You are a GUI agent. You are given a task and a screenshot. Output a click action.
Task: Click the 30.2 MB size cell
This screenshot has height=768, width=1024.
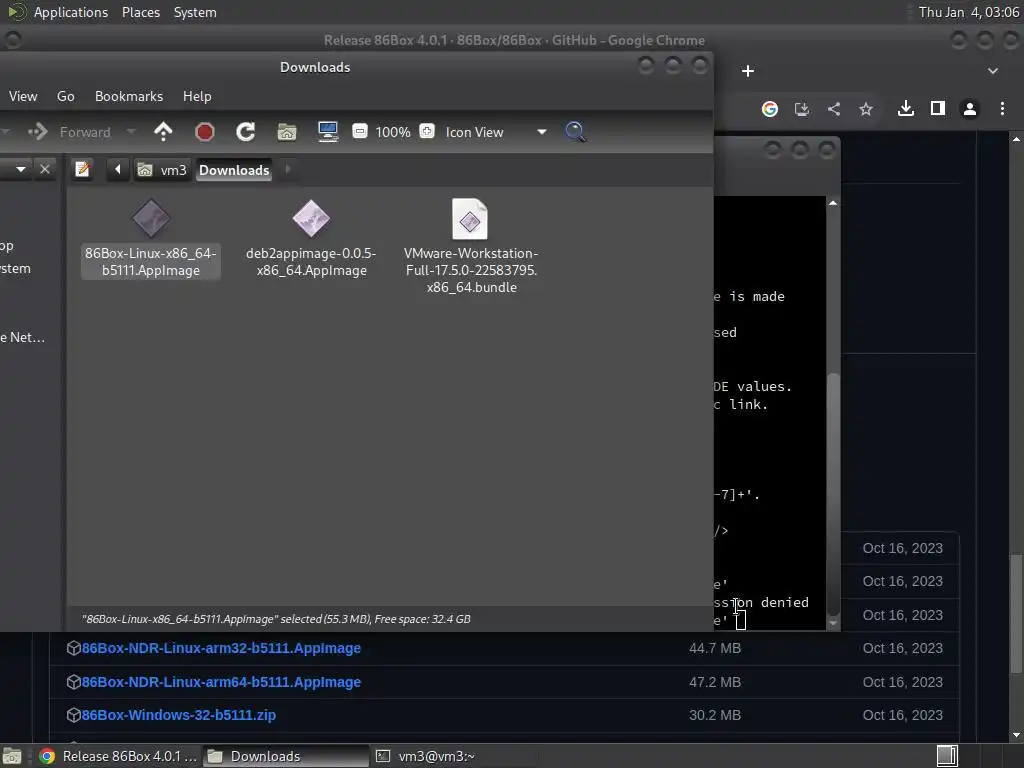(714, 715)
